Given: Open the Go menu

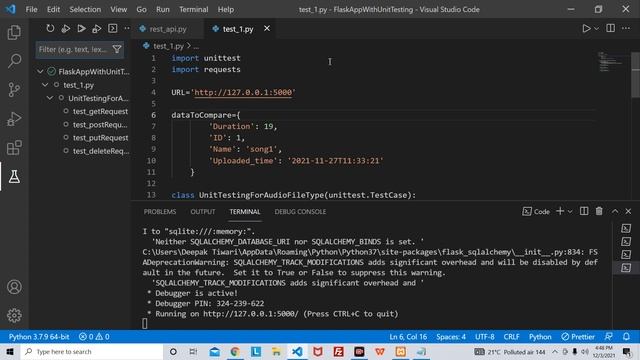Looking at the screenshot, I should click(x=141, y=9).
